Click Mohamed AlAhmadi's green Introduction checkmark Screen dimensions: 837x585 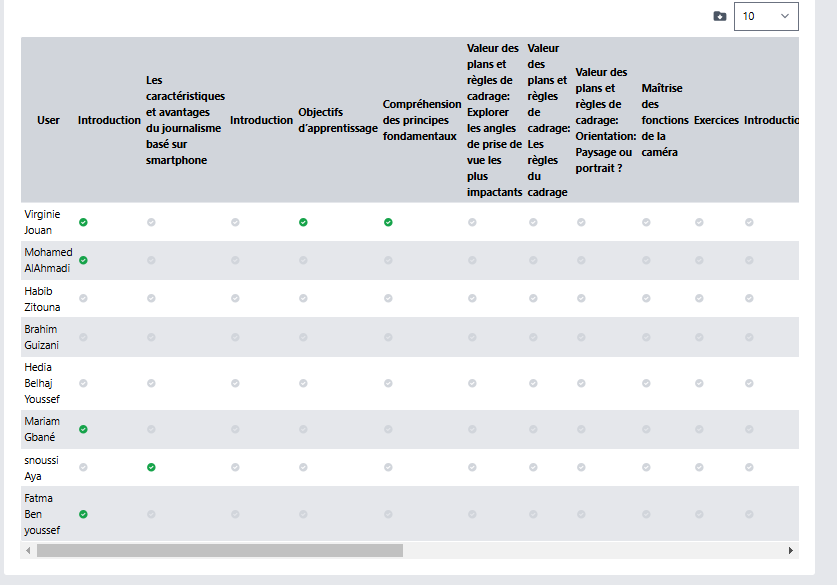[83, 260]
